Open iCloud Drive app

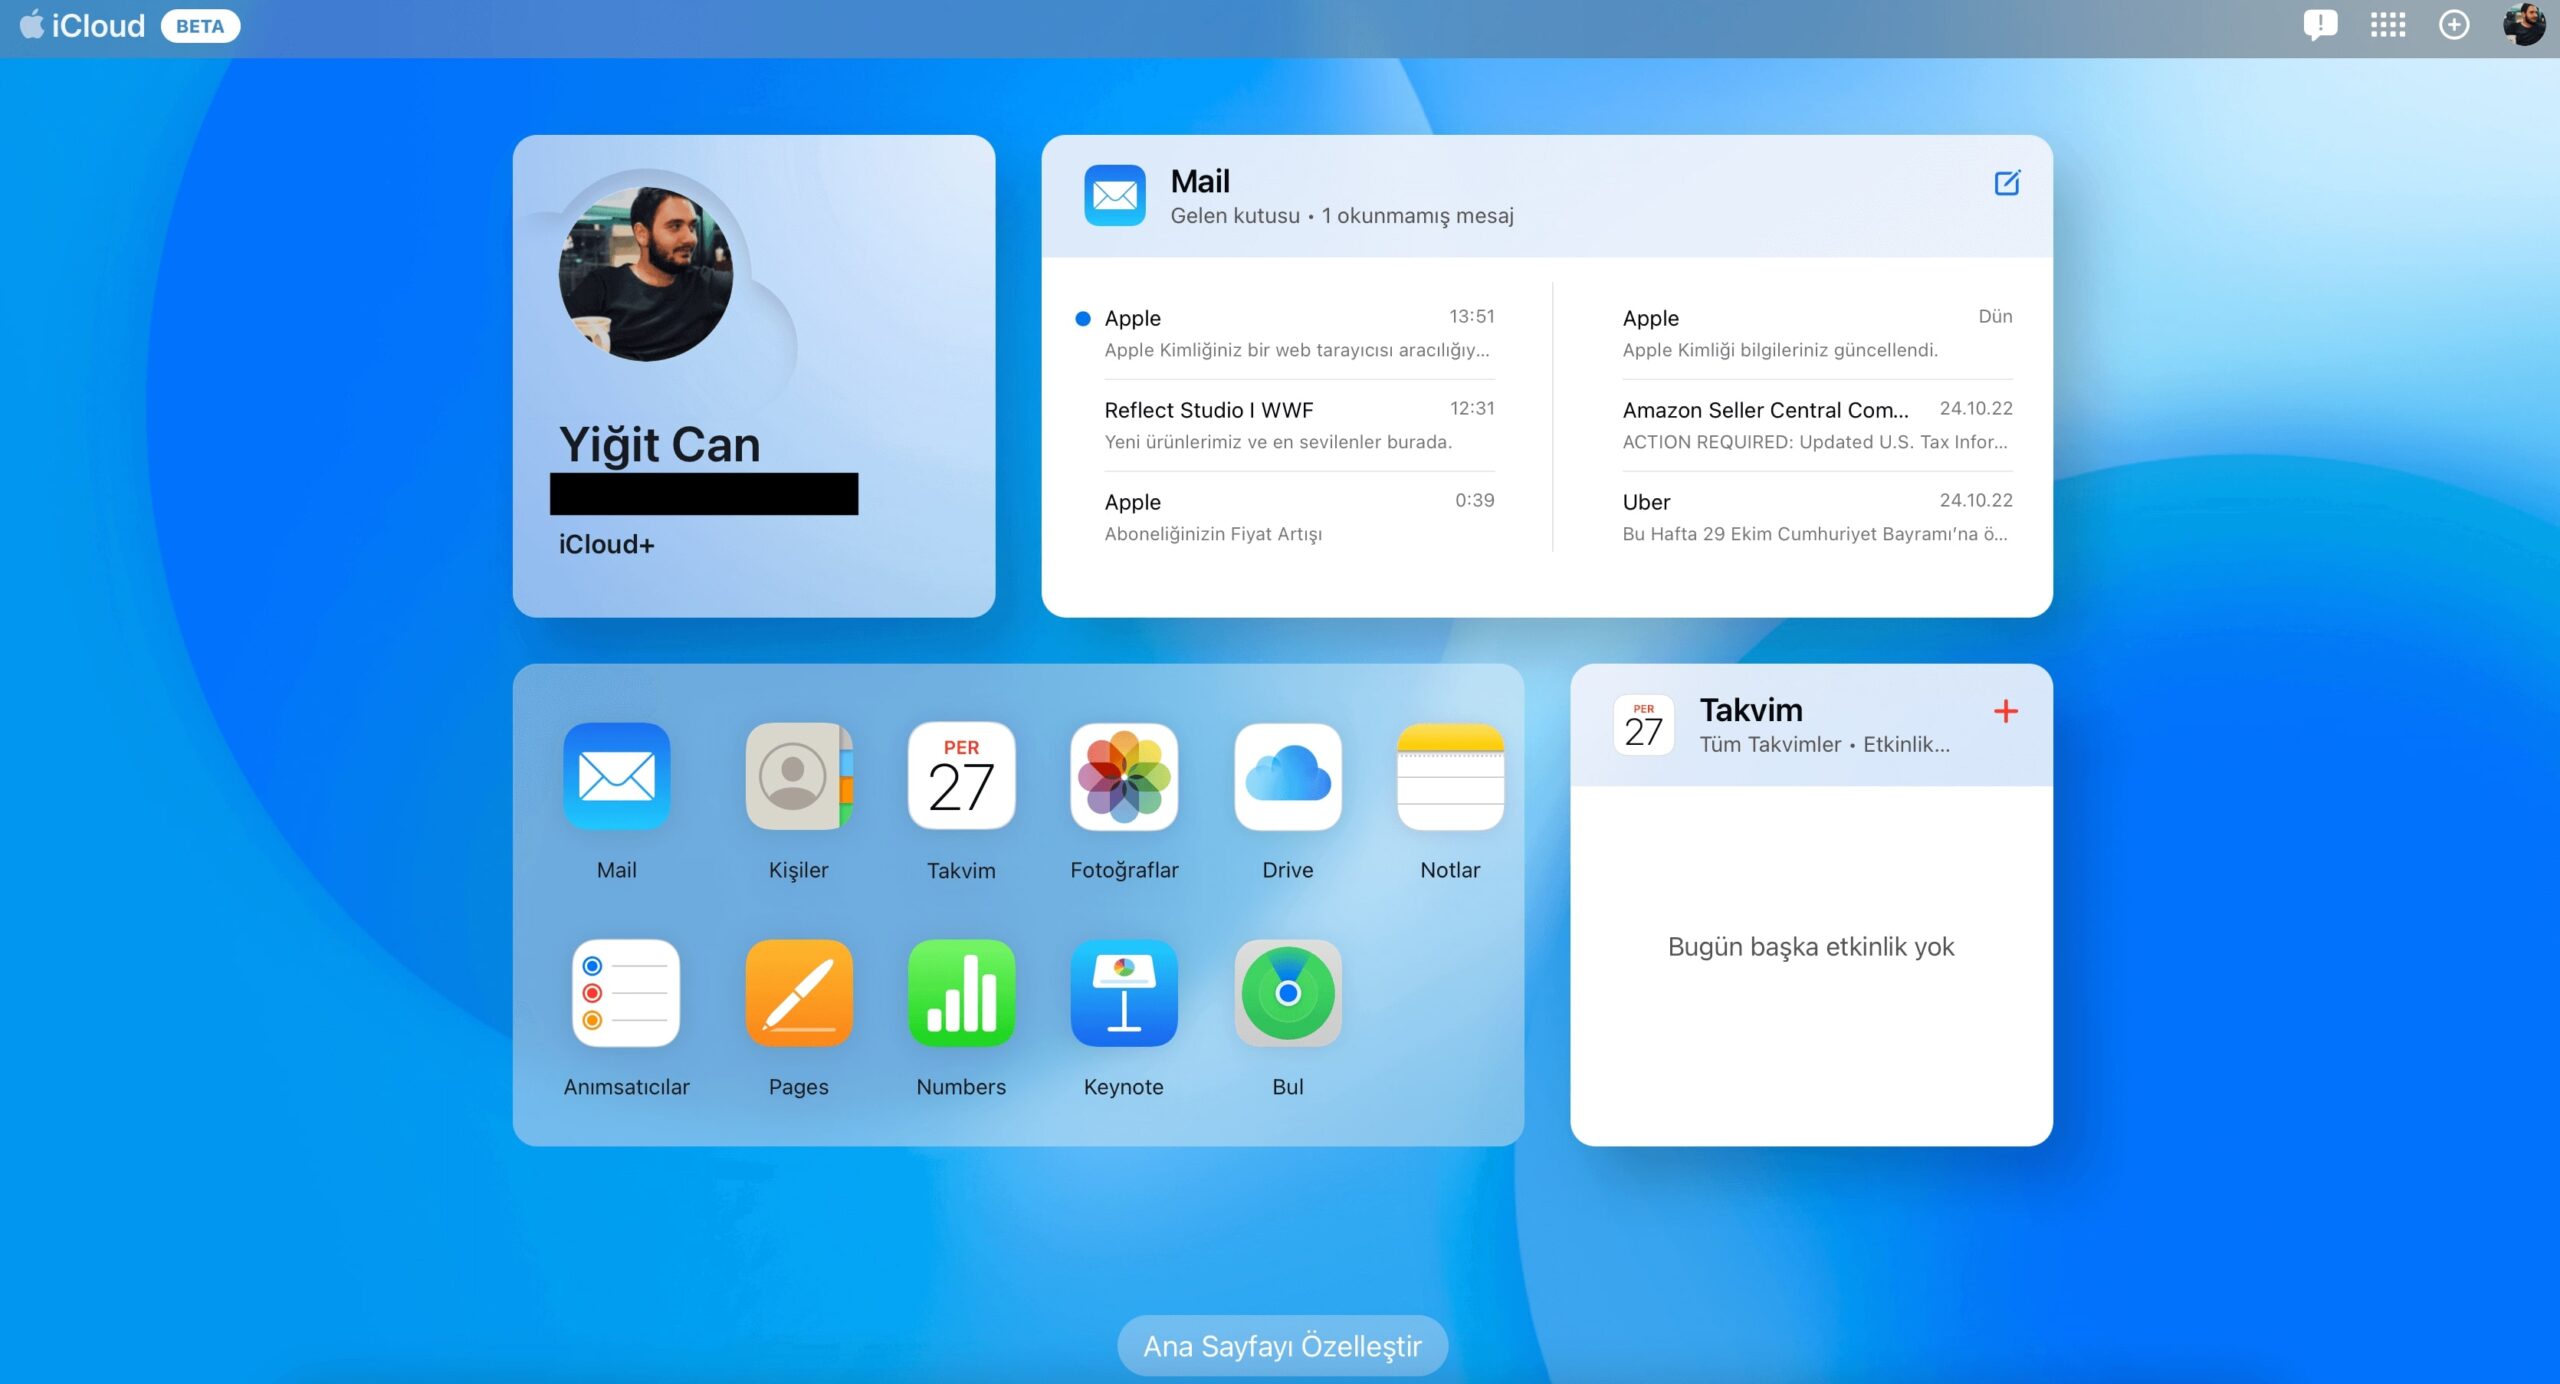(x=1287, y=777)
